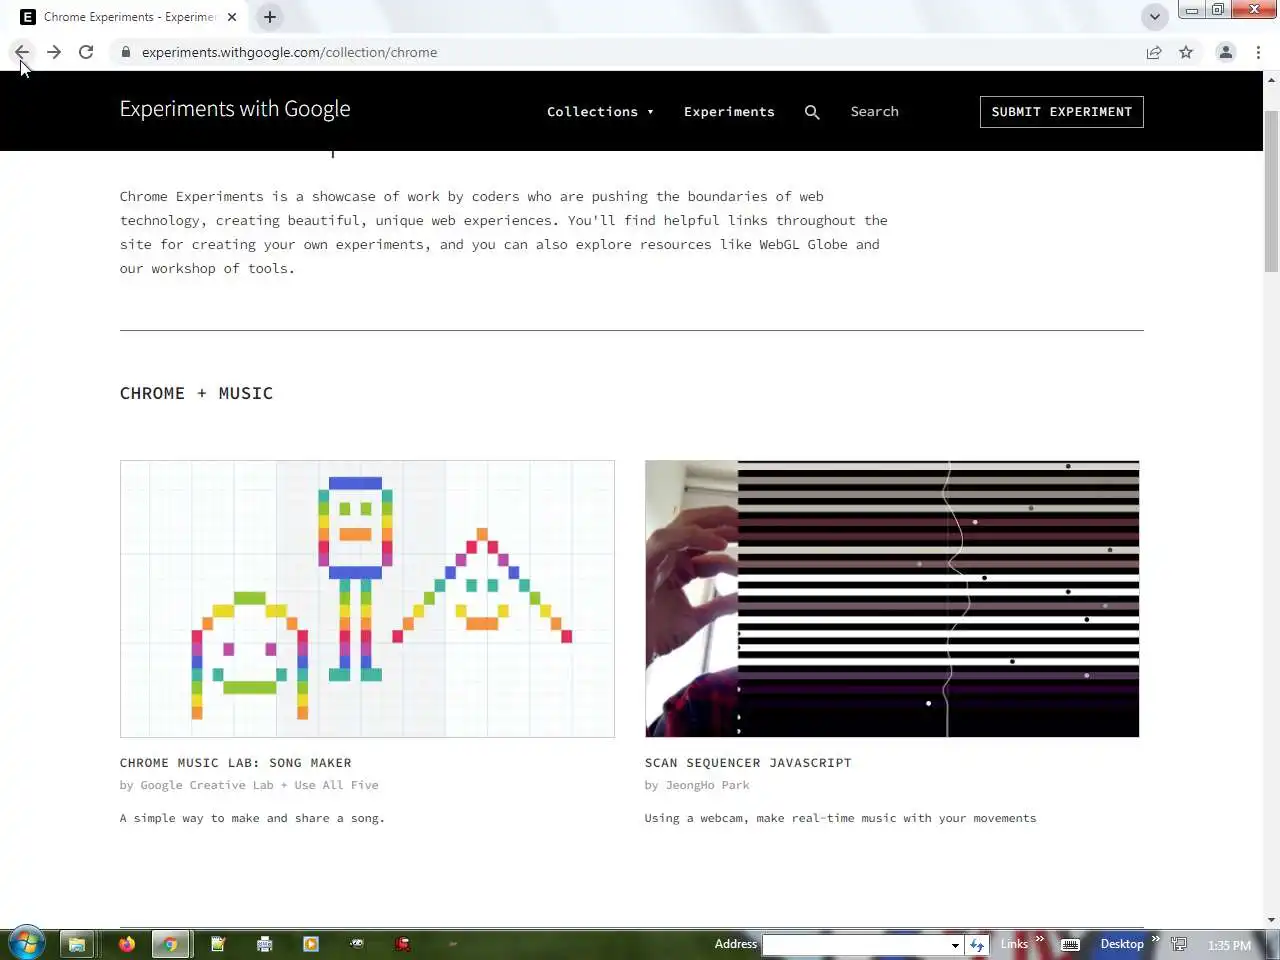1280x960 pixels.
Task: Open the Song Maker pixel-art thumbnail
Action: [x=367, y=599]
